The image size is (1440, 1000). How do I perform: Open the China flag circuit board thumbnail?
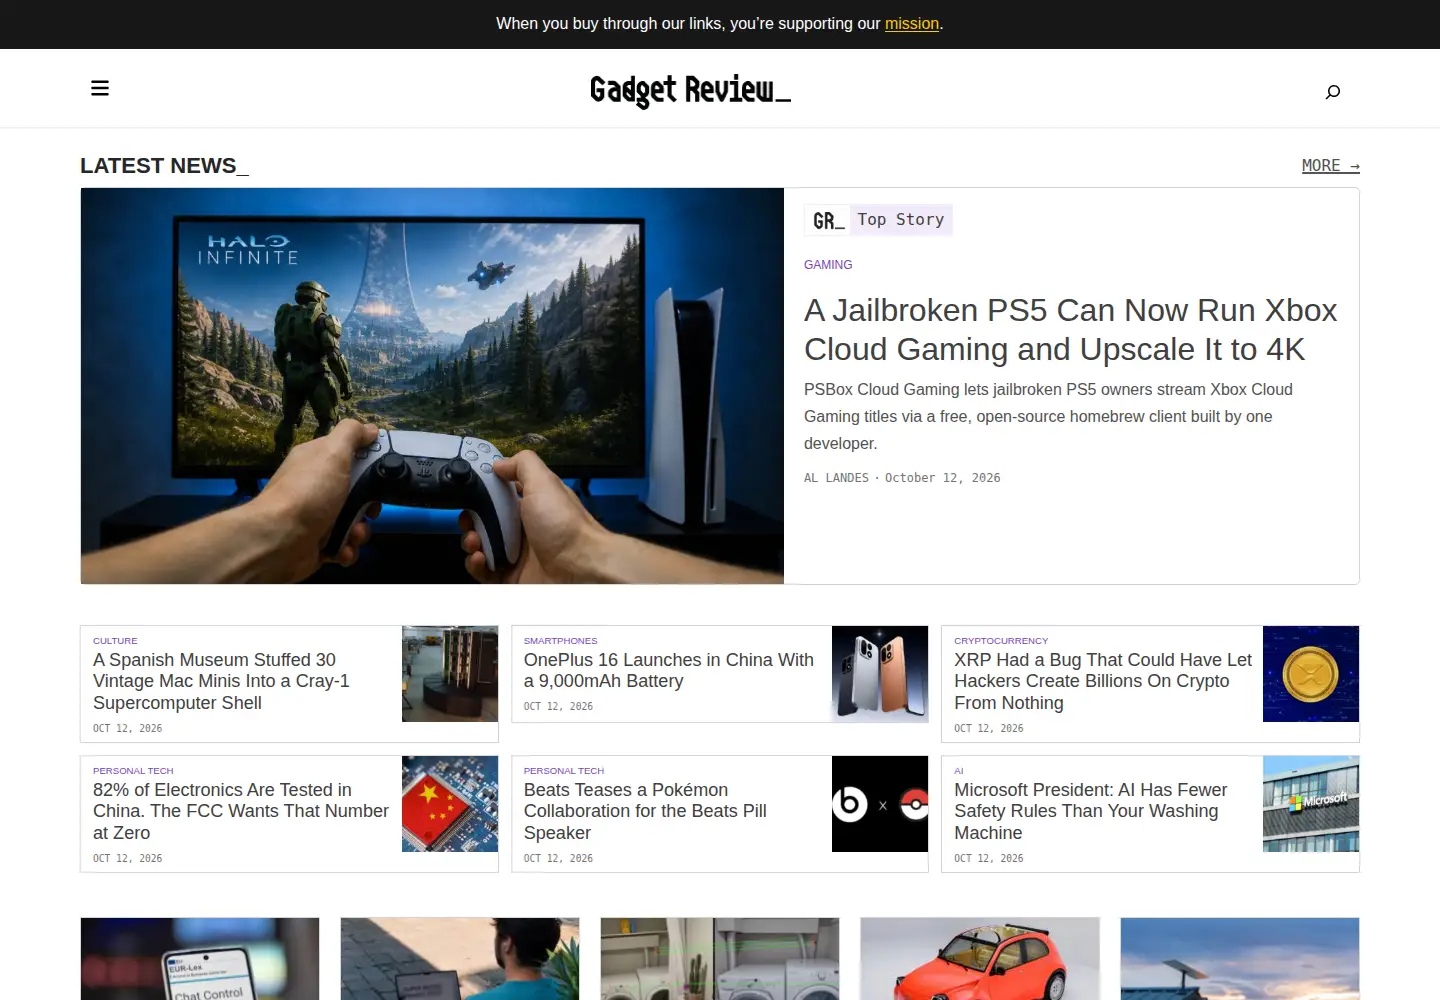450,804
